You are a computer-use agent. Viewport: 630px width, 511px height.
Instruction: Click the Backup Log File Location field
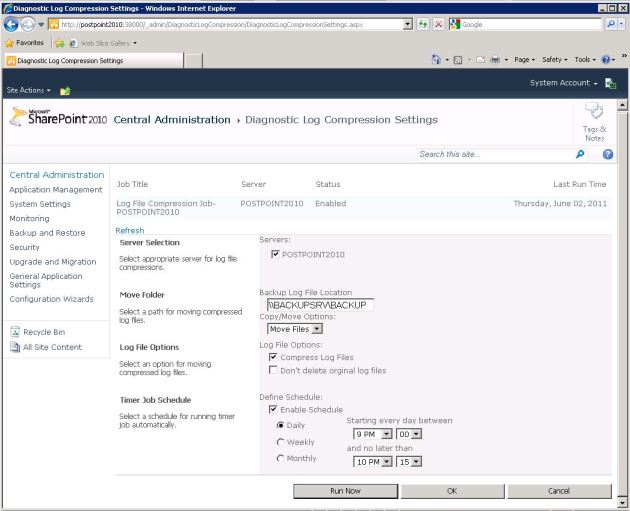[x=319, y=304]
